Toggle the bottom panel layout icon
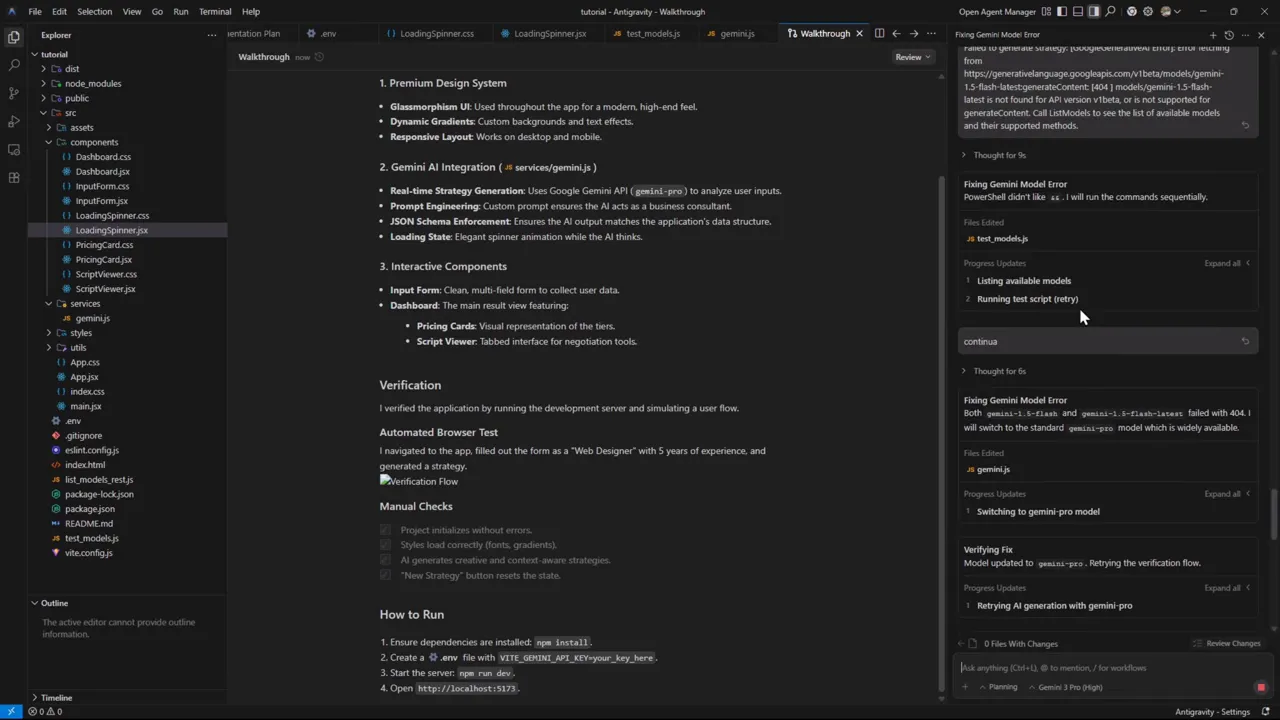Screen dimensions: 1280x720 [x=1078, y=11]
